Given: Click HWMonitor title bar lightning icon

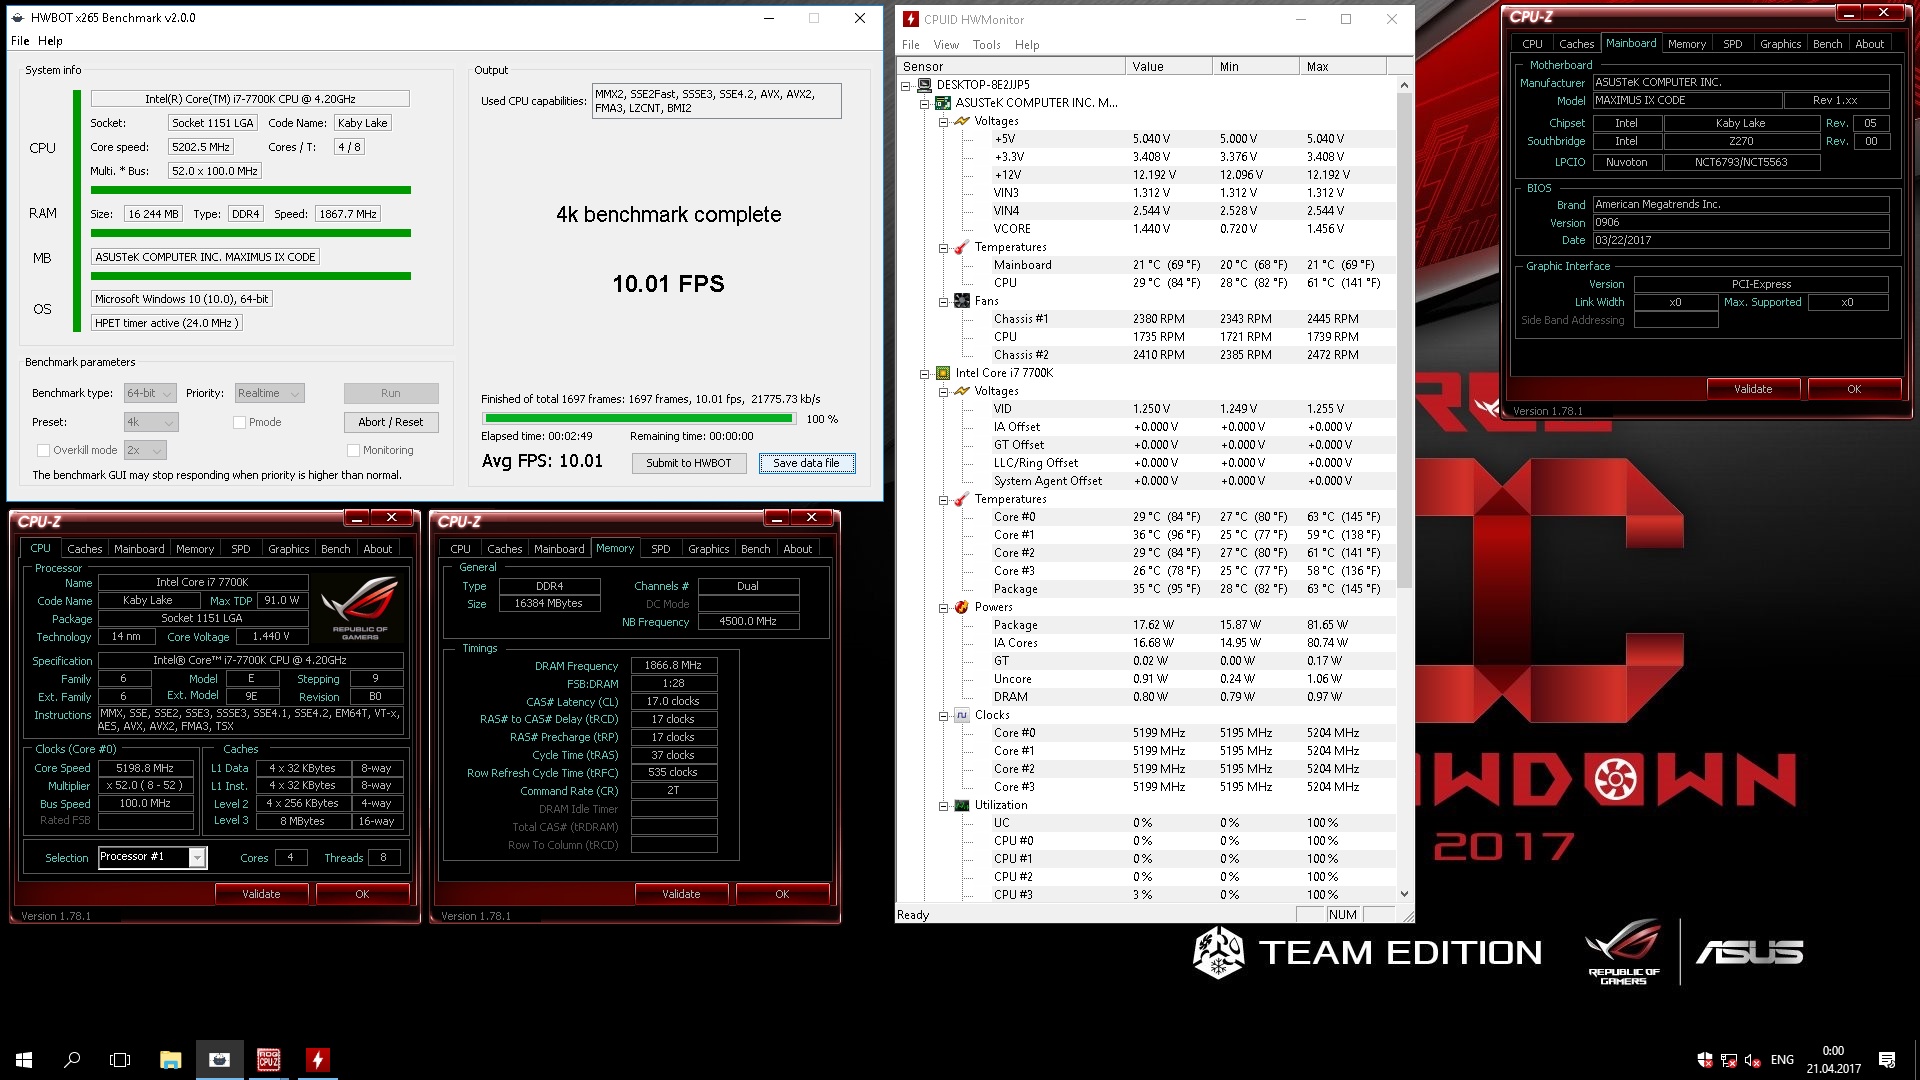Looking at the screenshot, I should pyautogui.click(x=910, y=19).
